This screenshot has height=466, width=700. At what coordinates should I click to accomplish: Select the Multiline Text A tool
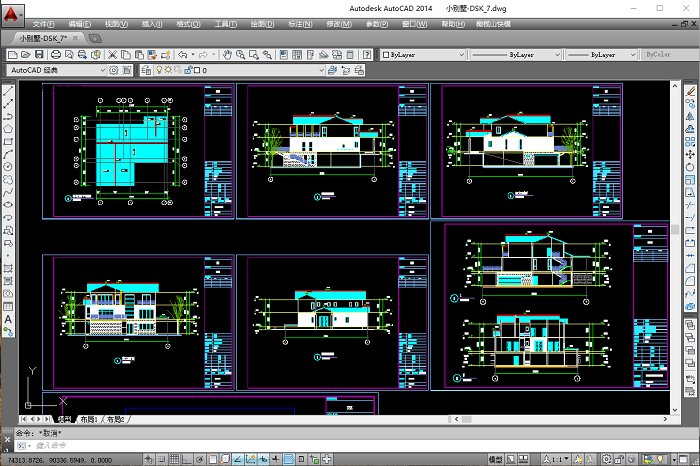click(x=8, y=320)
